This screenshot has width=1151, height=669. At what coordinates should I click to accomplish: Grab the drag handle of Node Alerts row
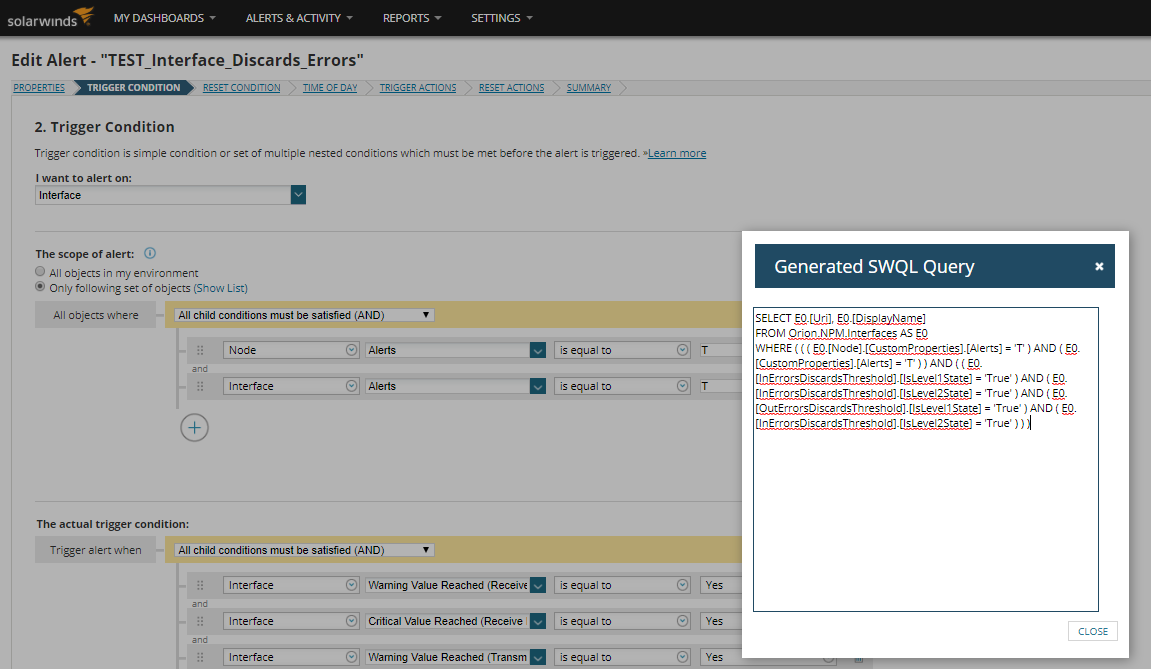click(x=200, y=350)
